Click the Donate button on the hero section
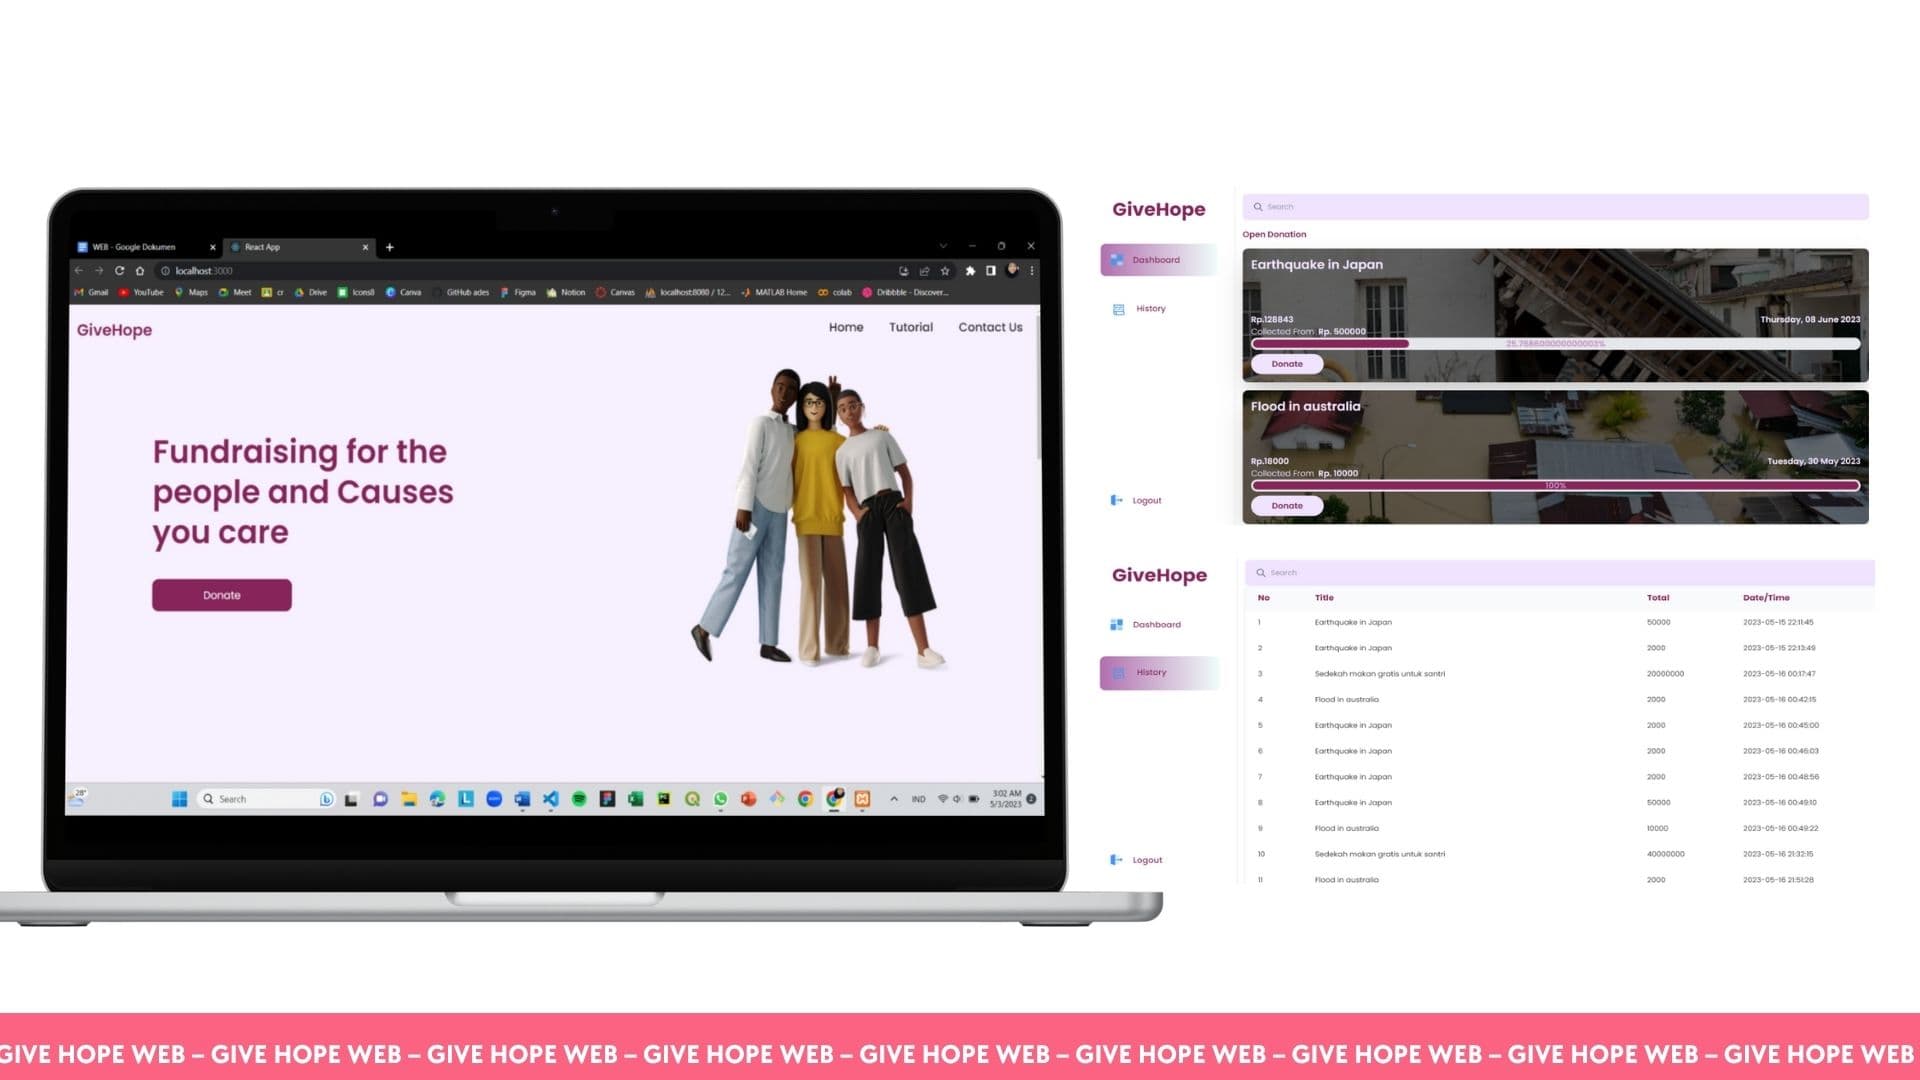The height and width of the screenshot is (1080, 1920). (221, 595)
